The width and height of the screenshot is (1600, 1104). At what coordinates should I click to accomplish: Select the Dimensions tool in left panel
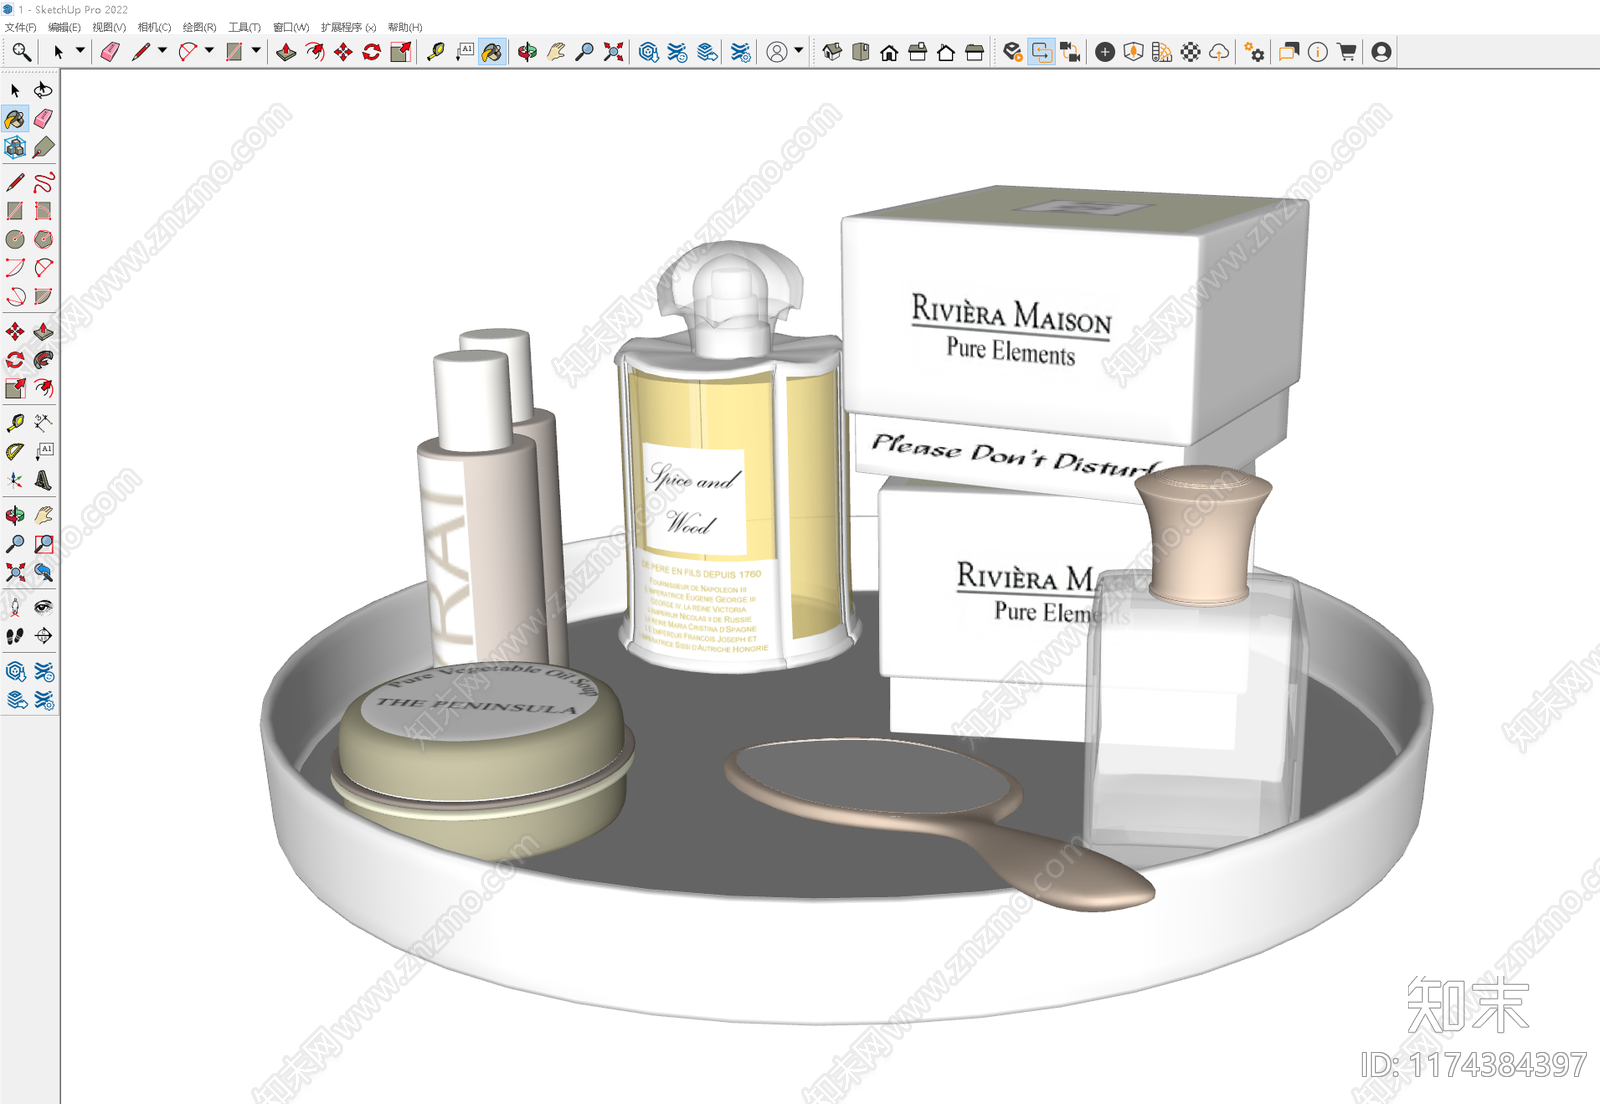[x=43, y=423]
